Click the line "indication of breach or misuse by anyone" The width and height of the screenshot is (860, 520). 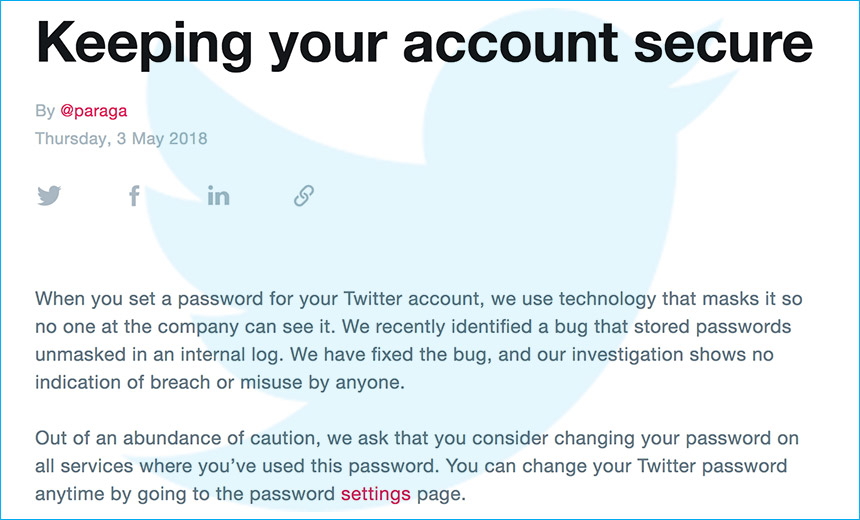(220, 382)
